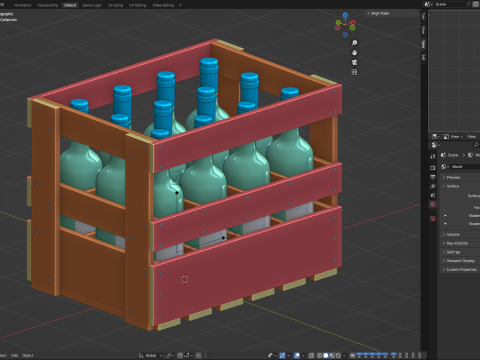Click the hand pan view icon
The image size is (480, 360).
click(x=354, y=52)
